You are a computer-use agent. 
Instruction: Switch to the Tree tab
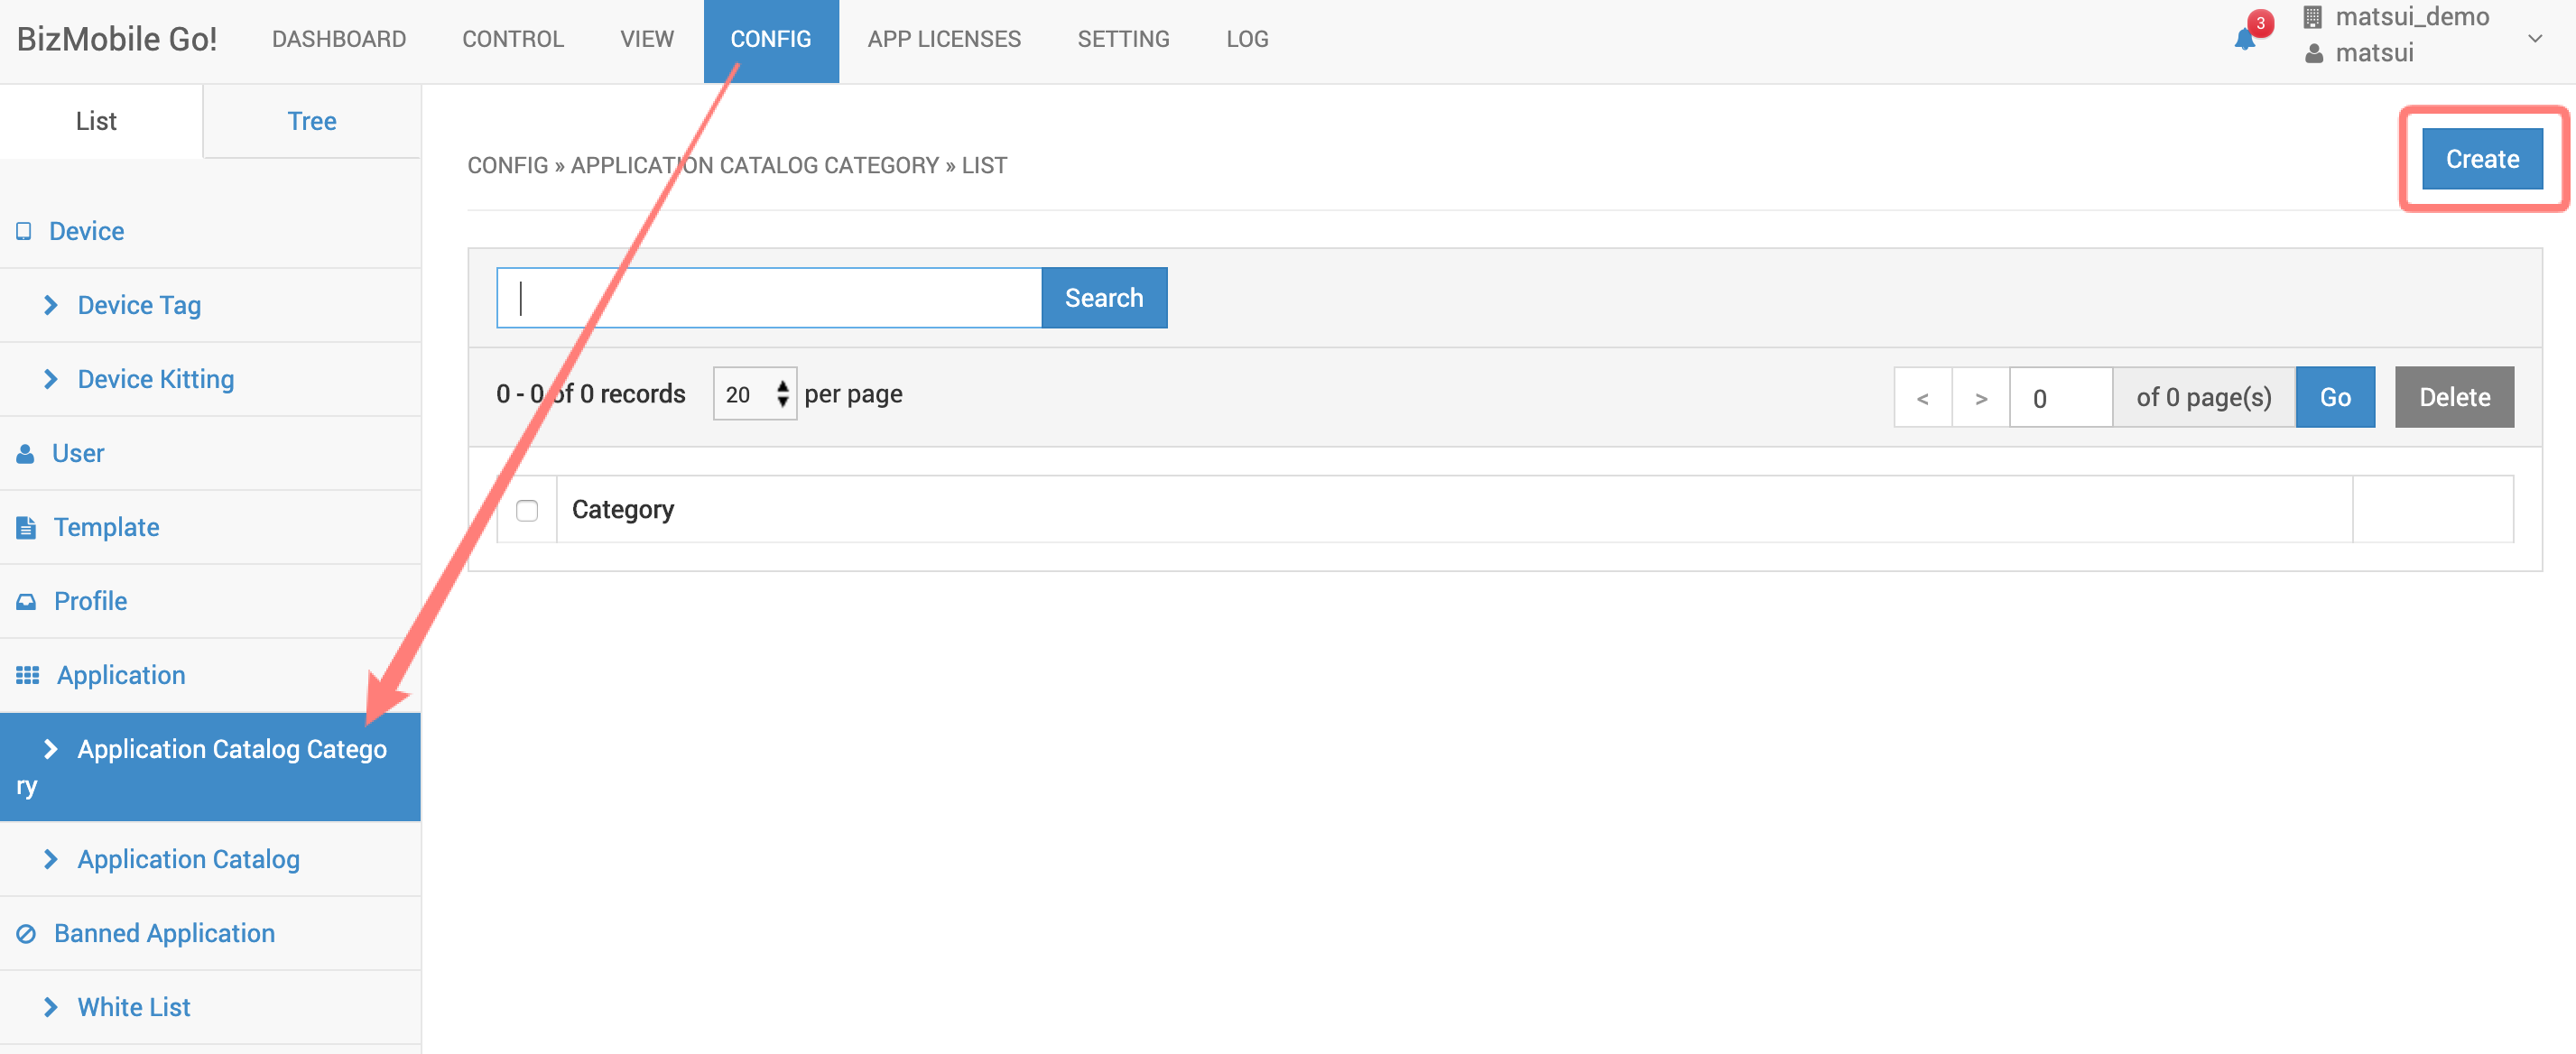(311, 121)
